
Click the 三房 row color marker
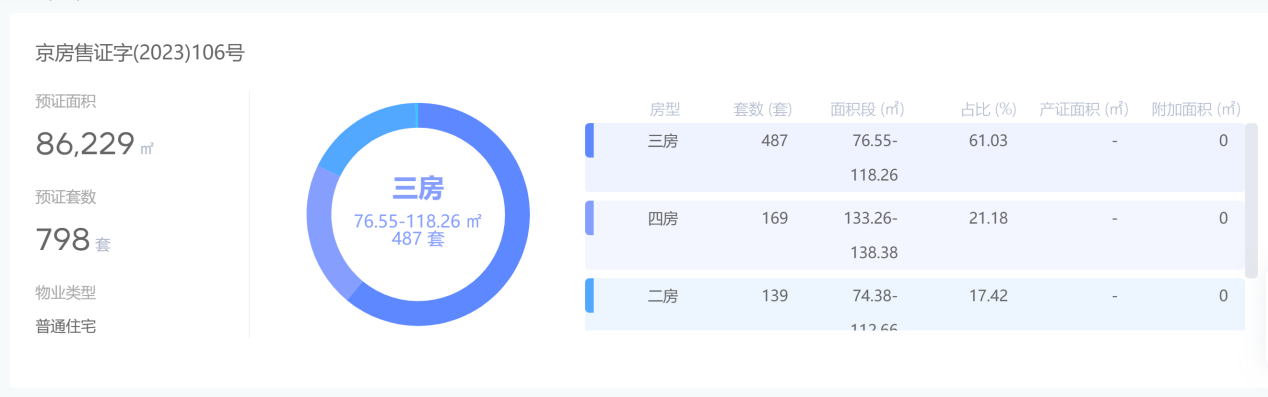(x=589, y=140)
